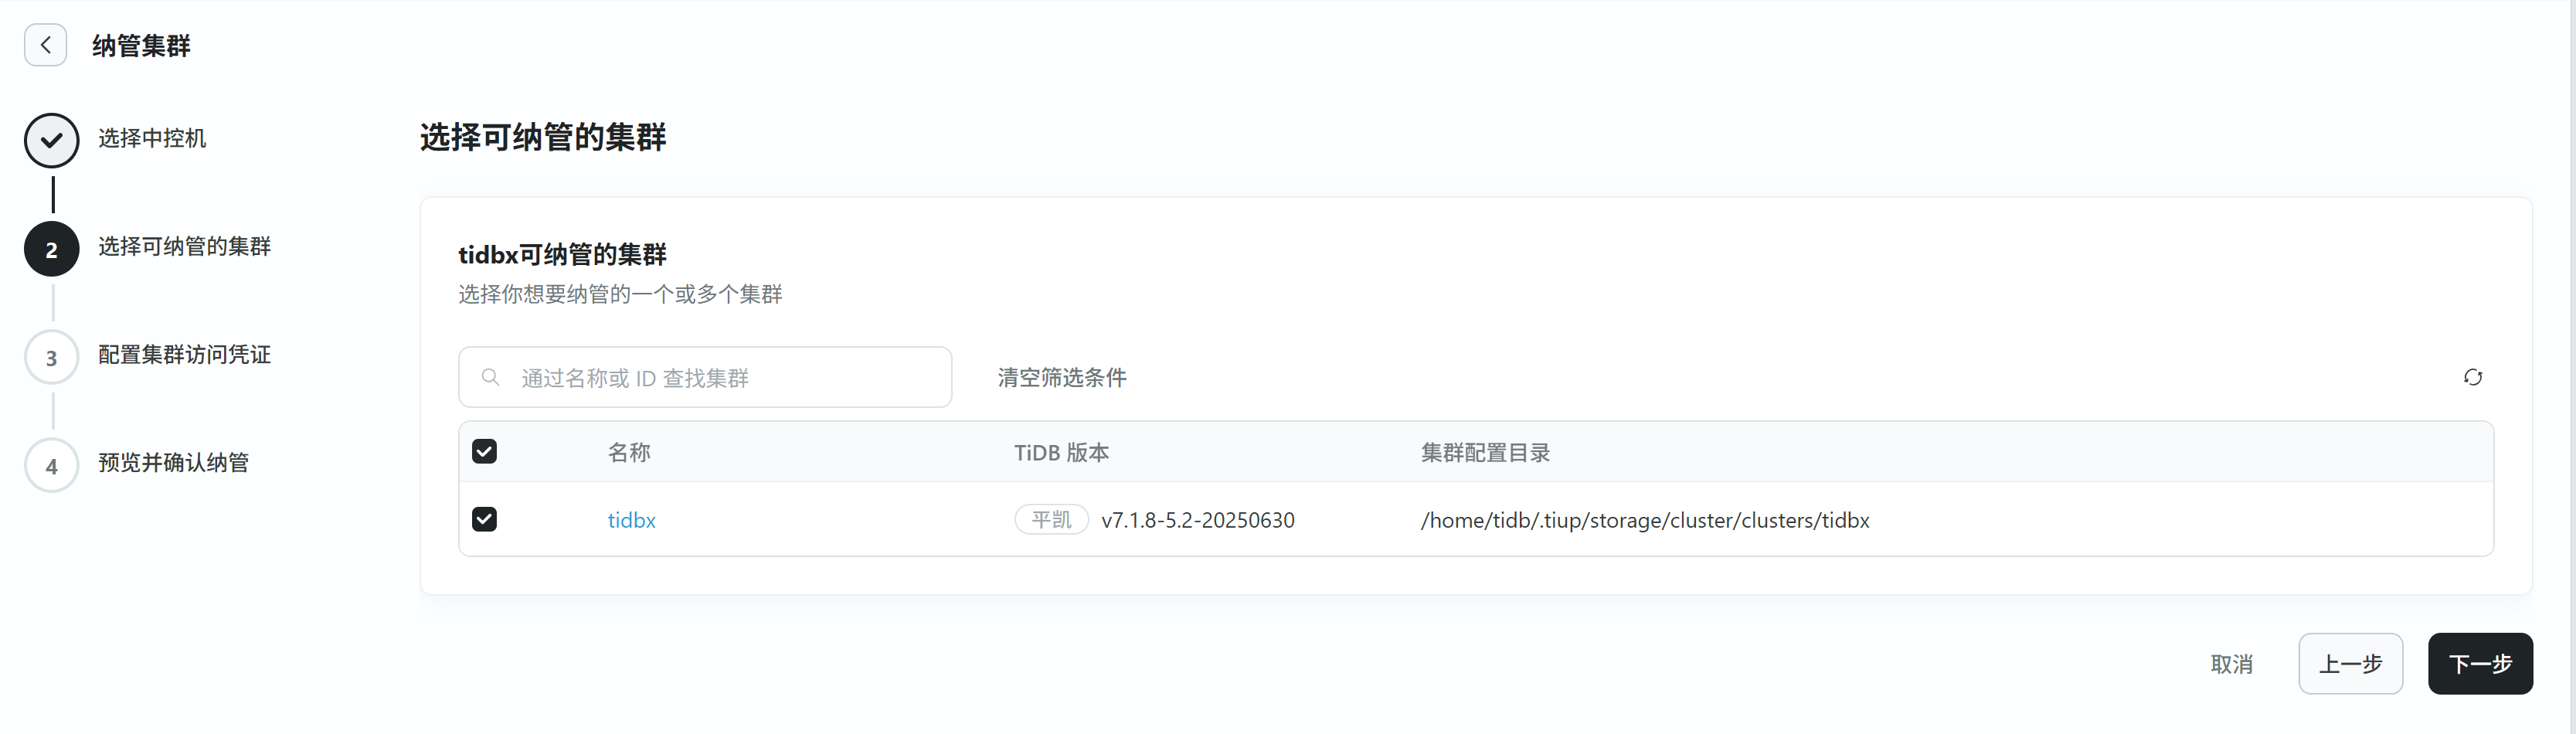Click the step 4 circle icon
This screenshot has height=734, width=2576.
tap(52, 465)
